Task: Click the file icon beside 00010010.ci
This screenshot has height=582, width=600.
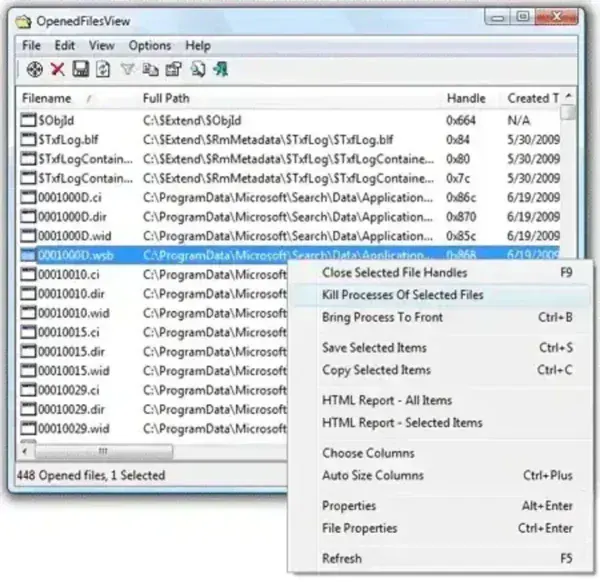Action: [28, 274]
